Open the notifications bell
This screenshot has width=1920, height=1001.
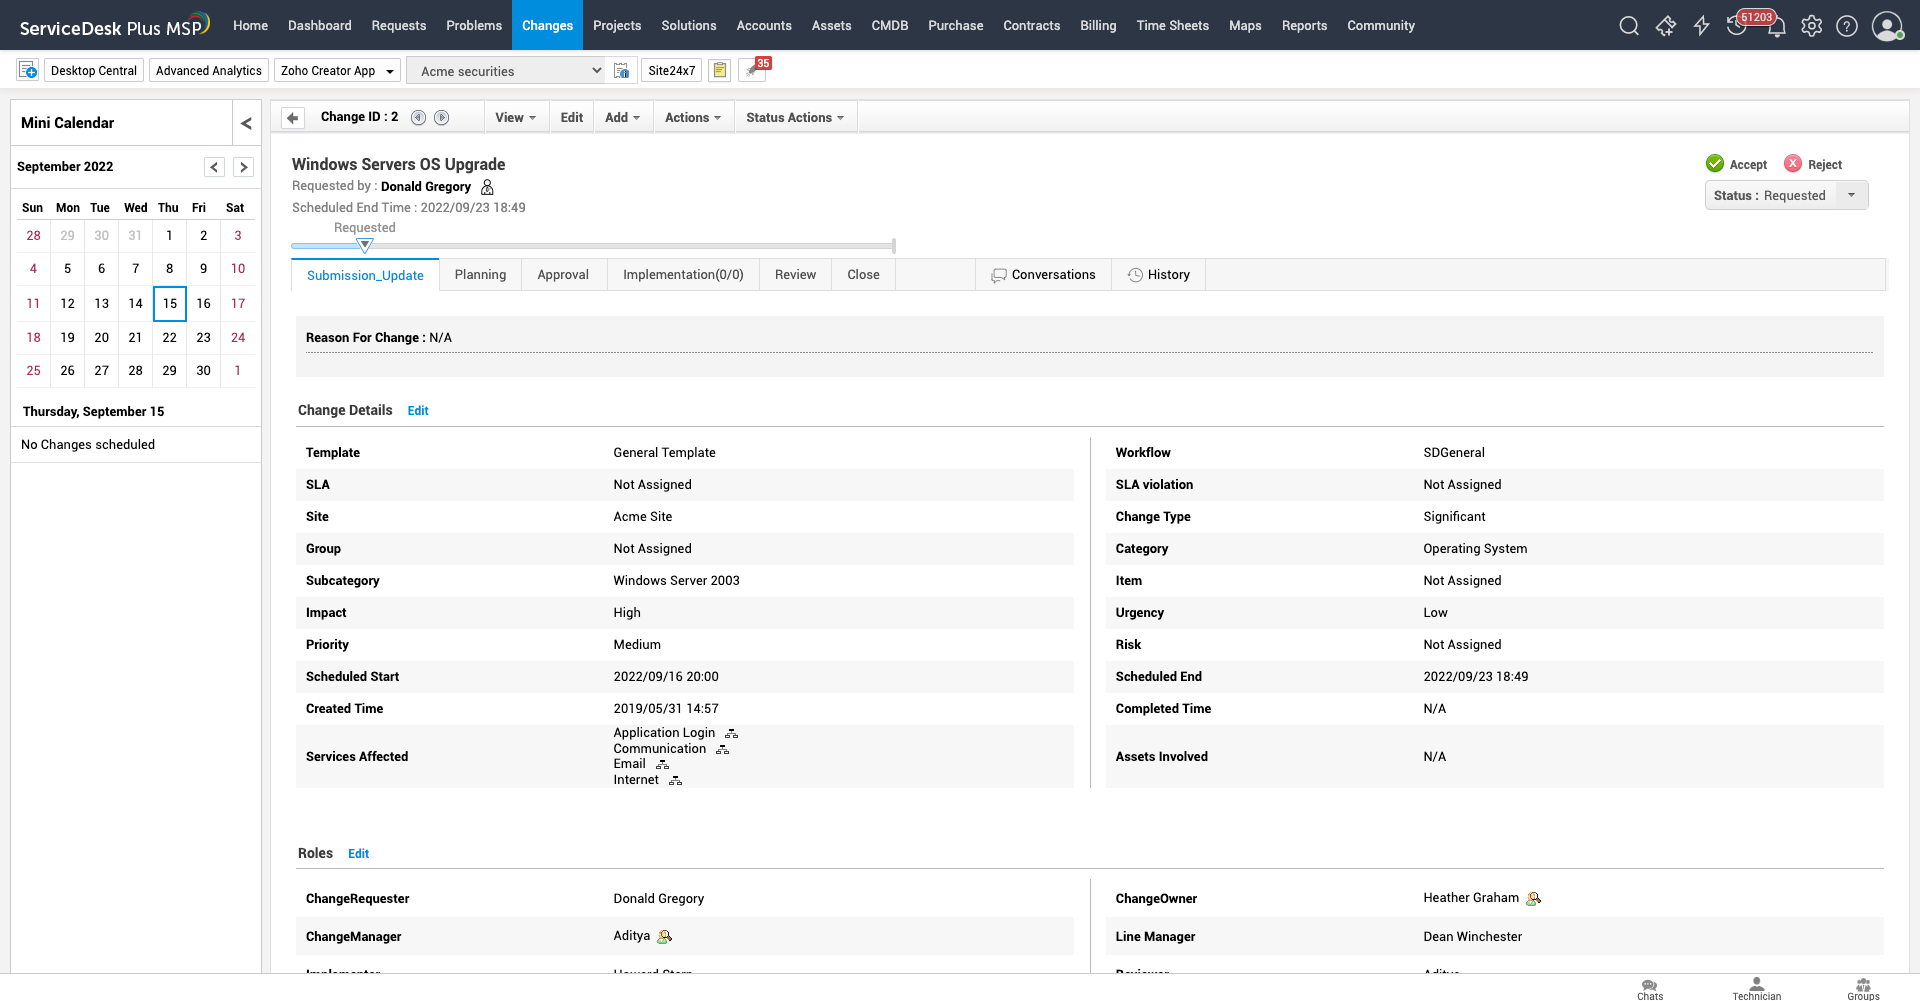1777,27
